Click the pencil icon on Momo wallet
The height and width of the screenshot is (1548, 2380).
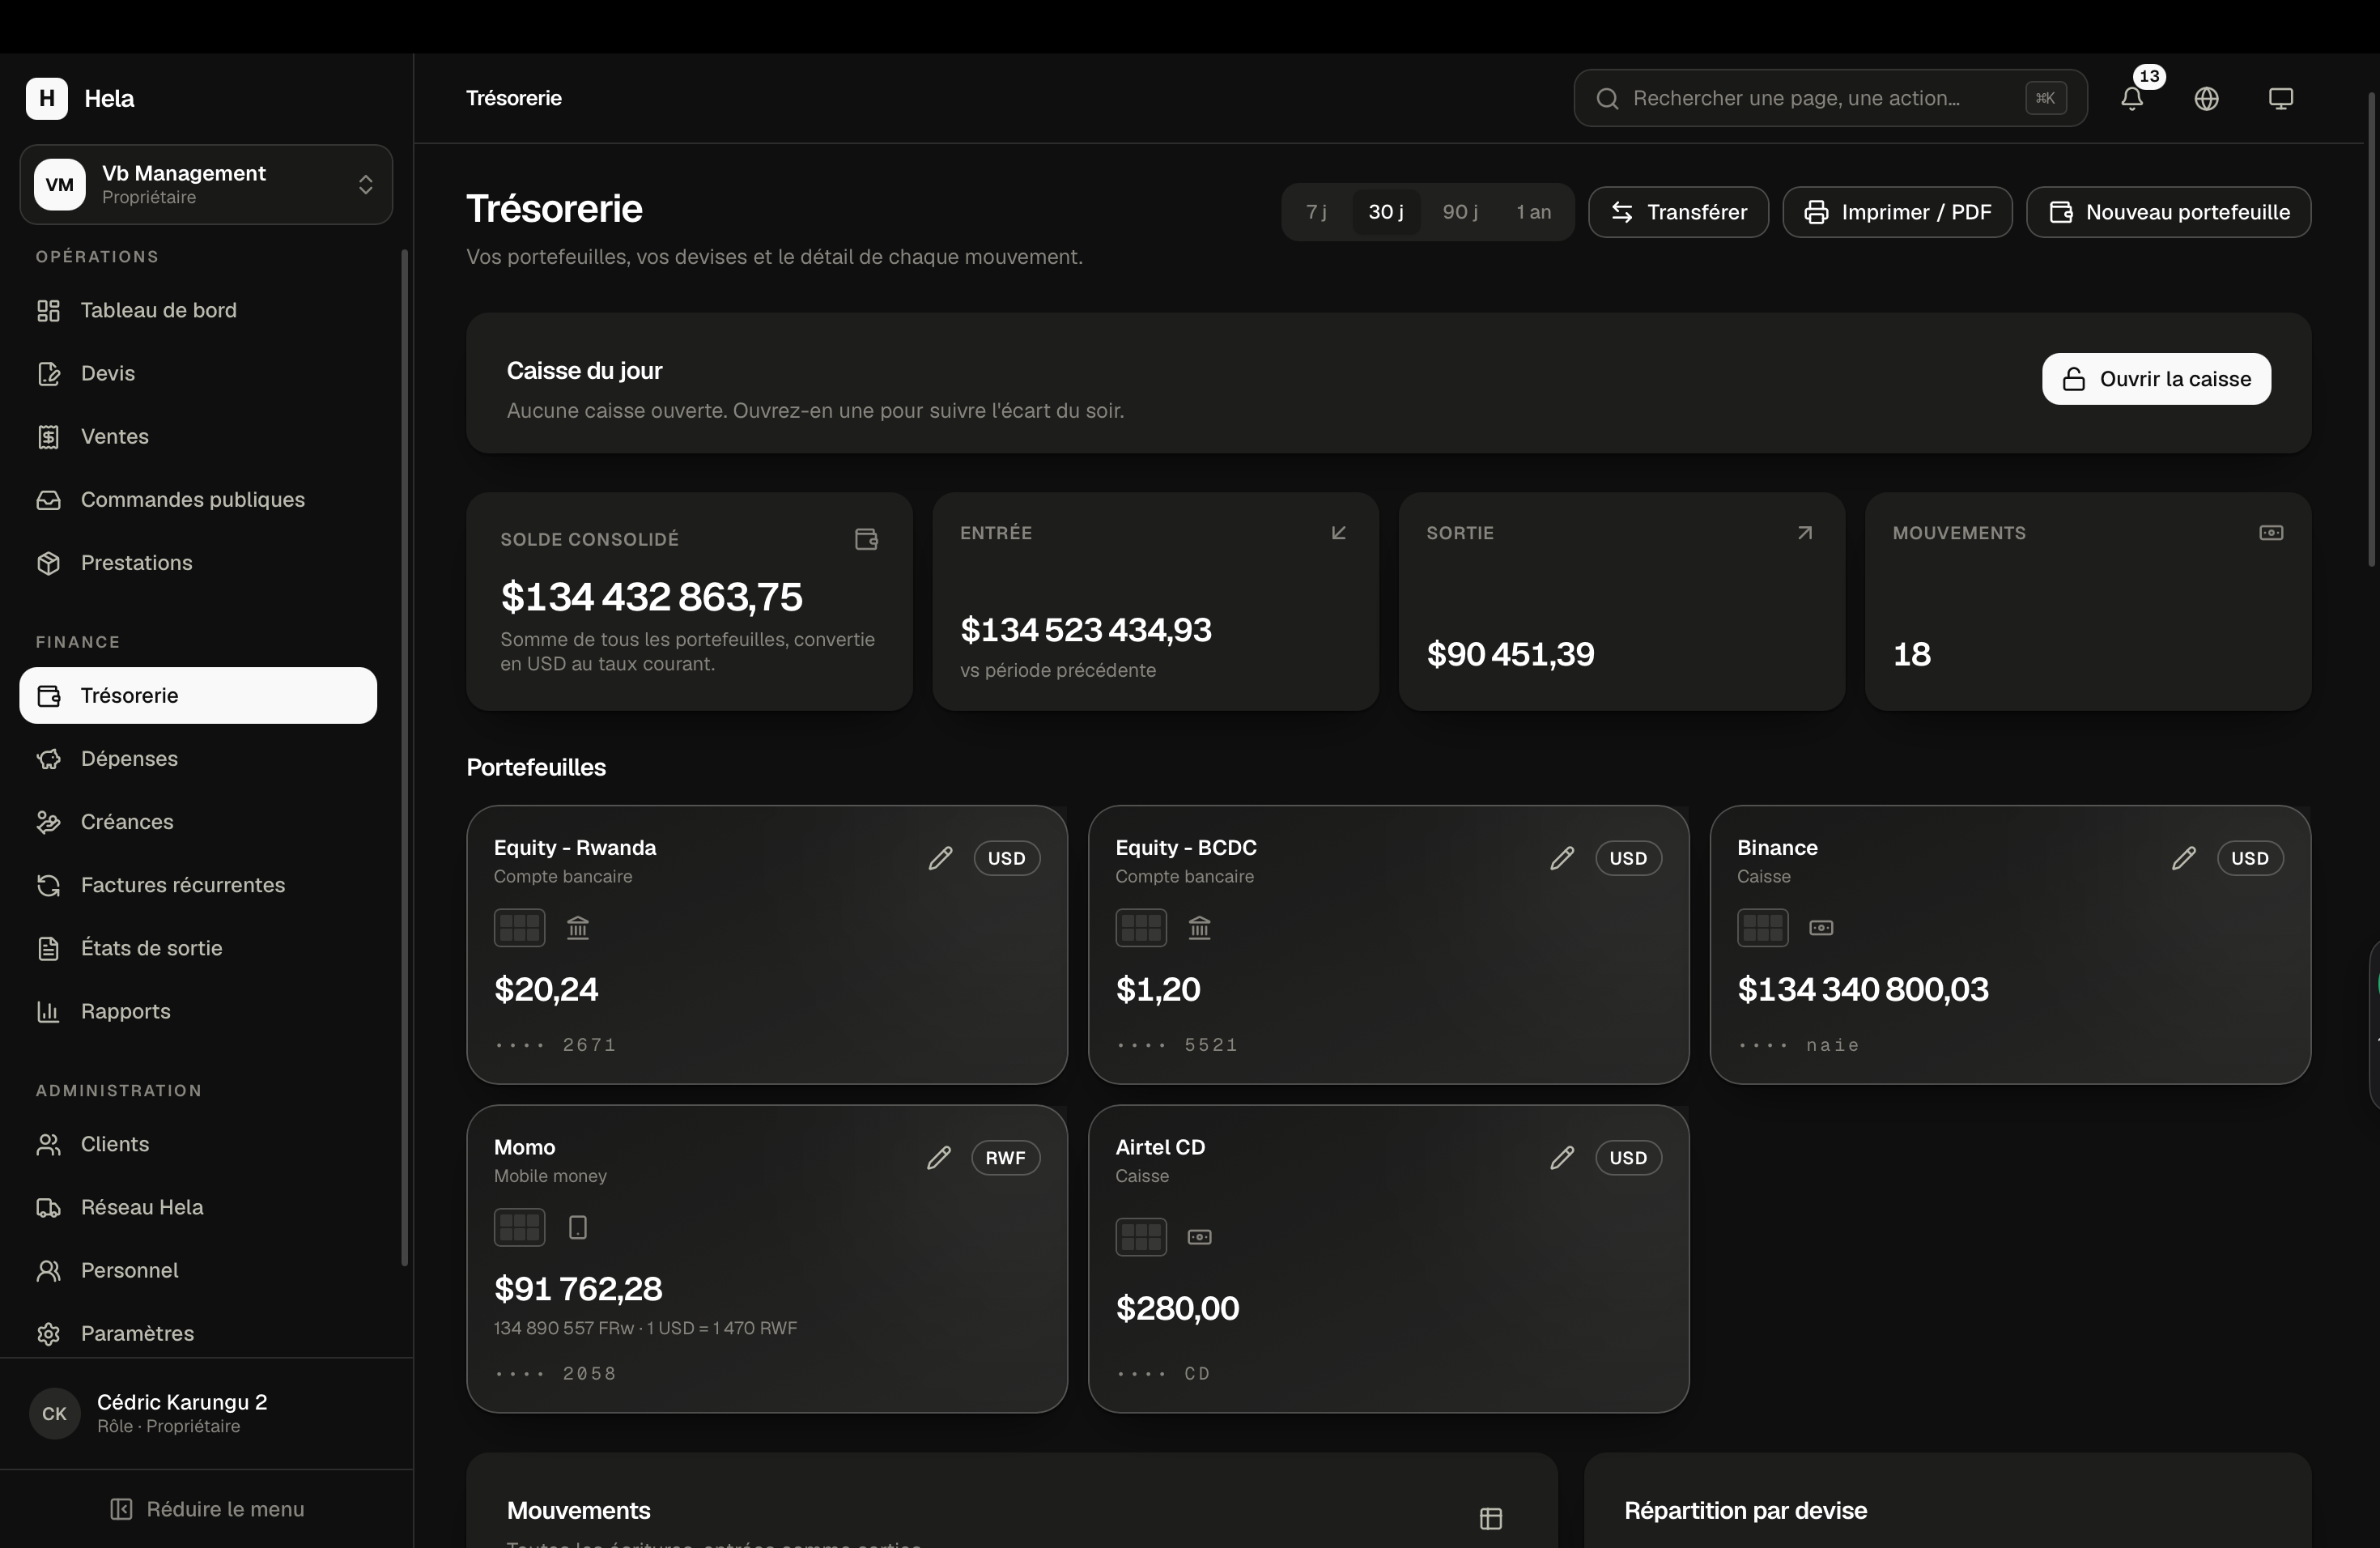pyautogui.click(x=938, y=1157)
